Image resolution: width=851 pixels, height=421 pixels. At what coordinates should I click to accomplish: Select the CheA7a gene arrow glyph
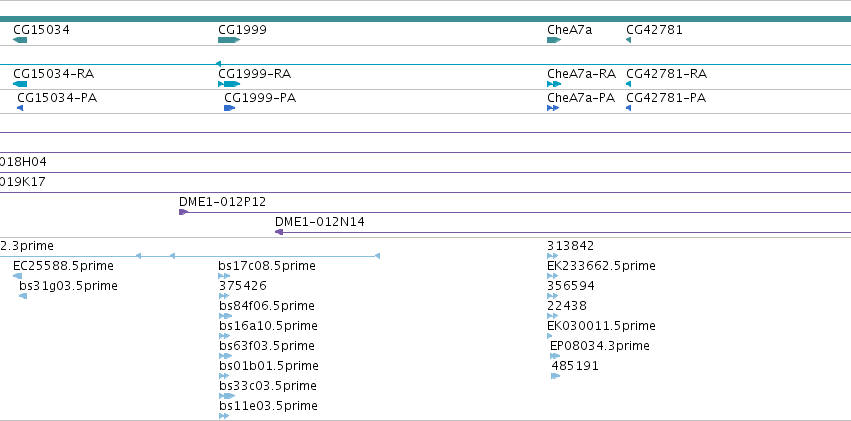click(554, 40)
